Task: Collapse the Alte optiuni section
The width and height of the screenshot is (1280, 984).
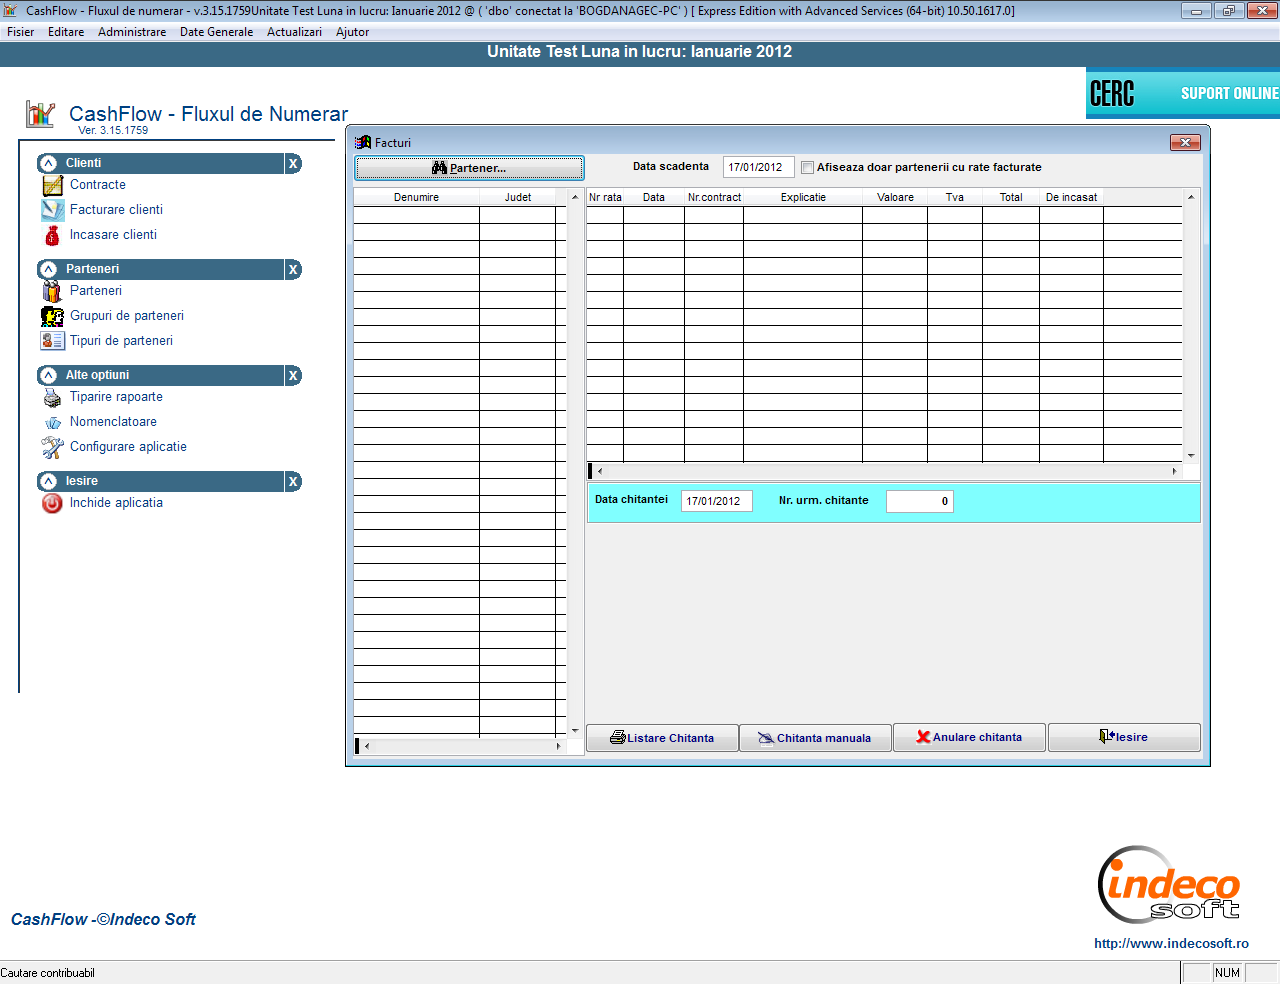Action: coord(48,375)
